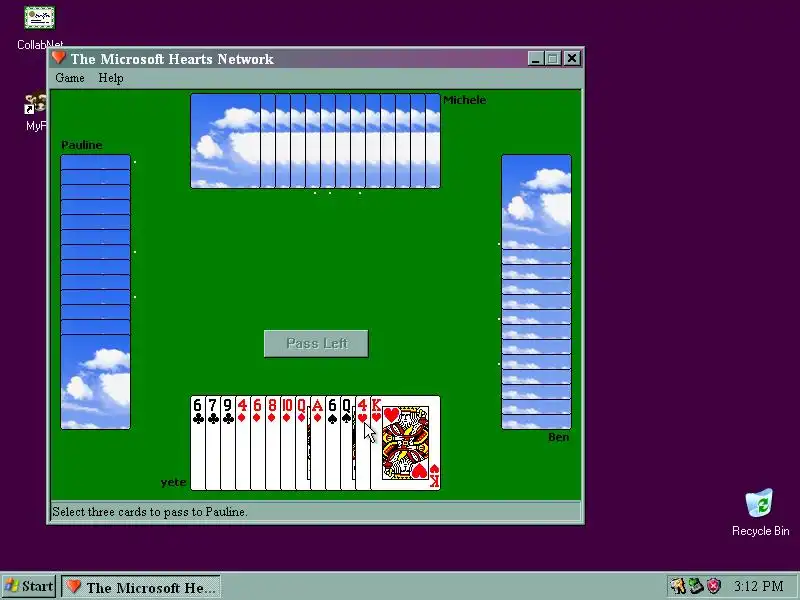800x600 pixels.
Task: Click the Pass Left button
Action: 316,343
